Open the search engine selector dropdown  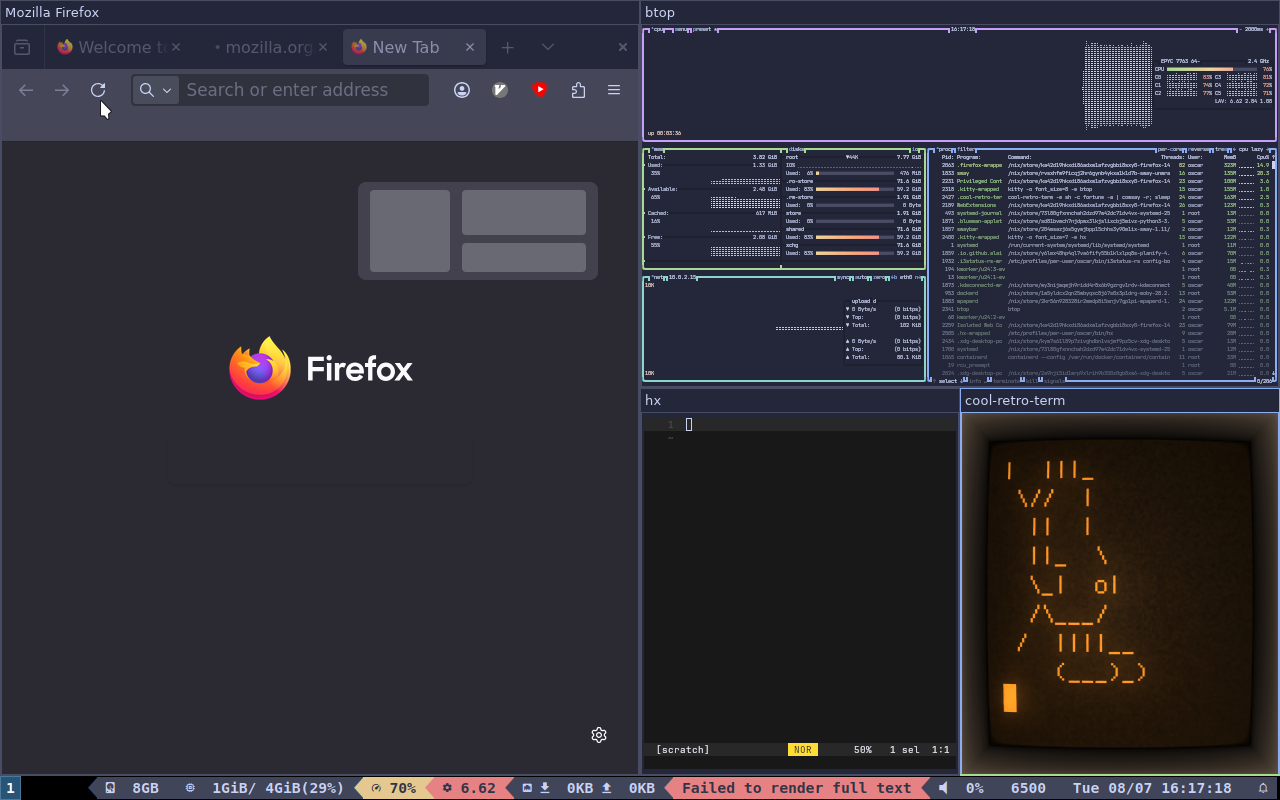pos(156,90)
